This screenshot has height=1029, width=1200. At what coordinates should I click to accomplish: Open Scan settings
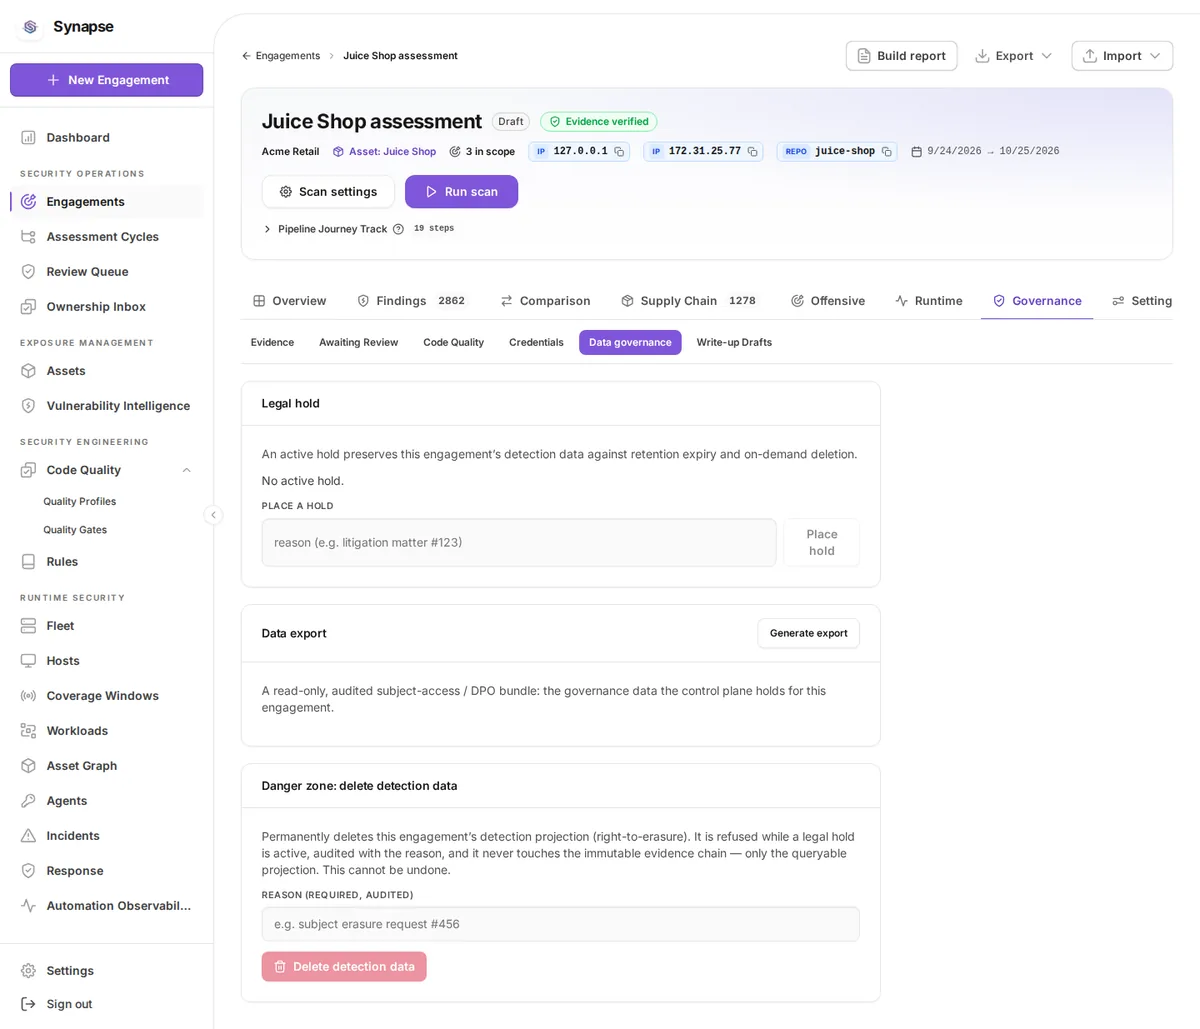(x=328, y=192)
